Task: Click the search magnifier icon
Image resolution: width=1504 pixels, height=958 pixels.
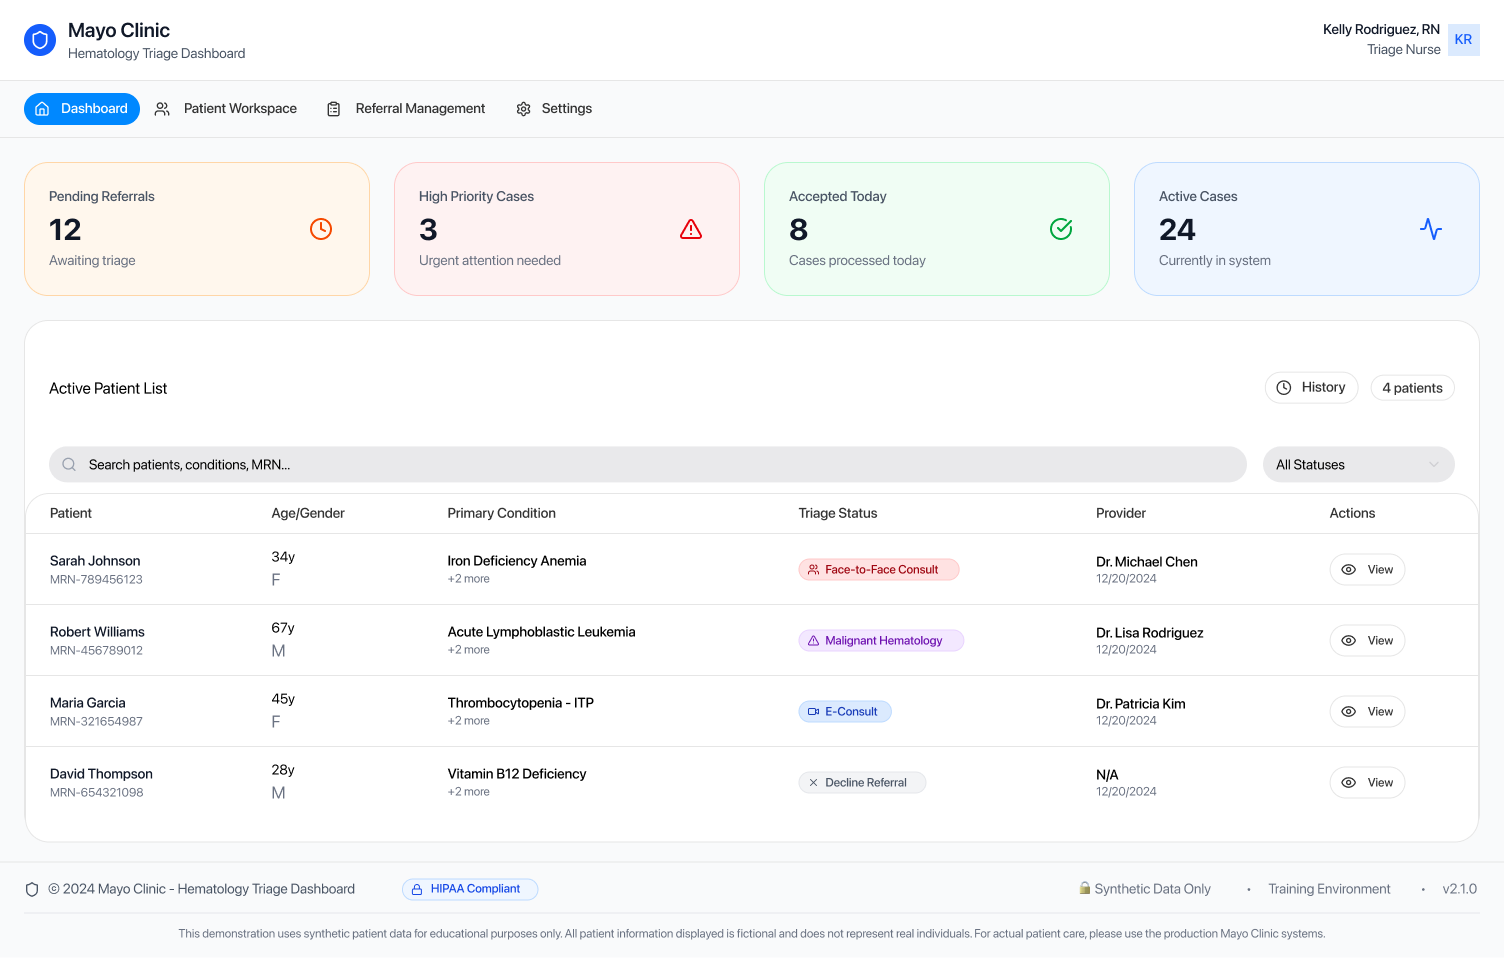Action: 69,465
